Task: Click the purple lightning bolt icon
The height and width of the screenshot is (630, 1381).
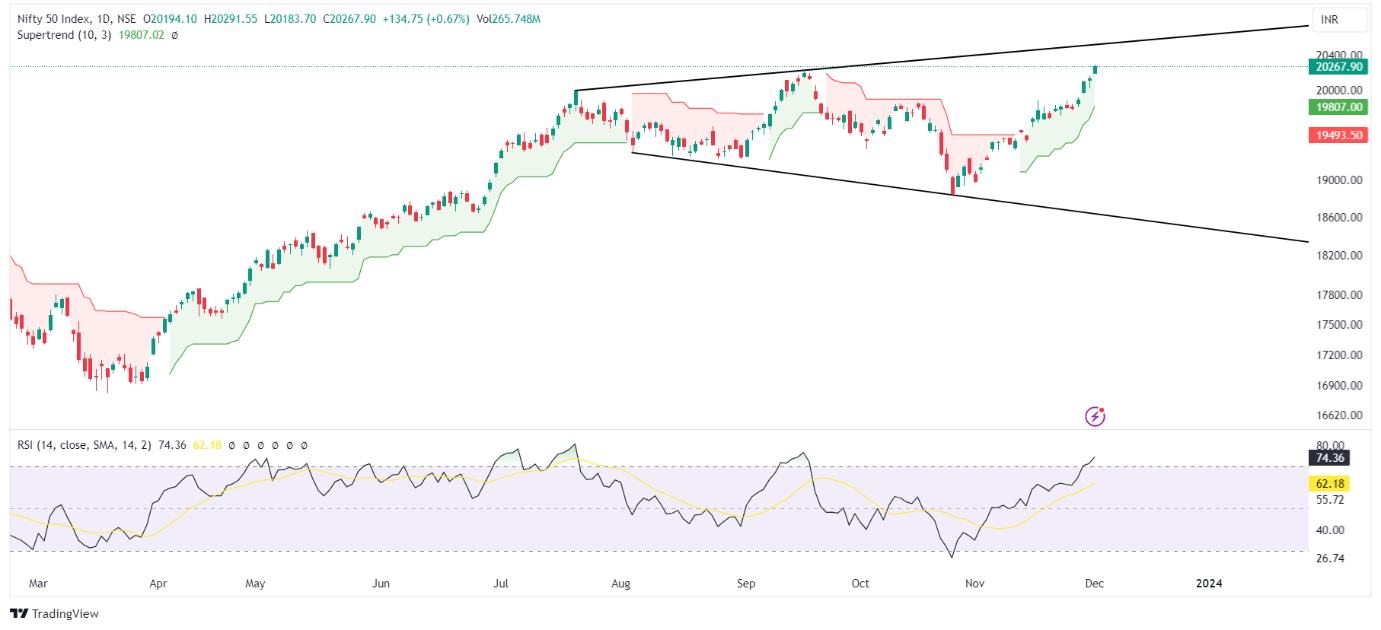Action: pyautogui.click(x=1095, y=415)
